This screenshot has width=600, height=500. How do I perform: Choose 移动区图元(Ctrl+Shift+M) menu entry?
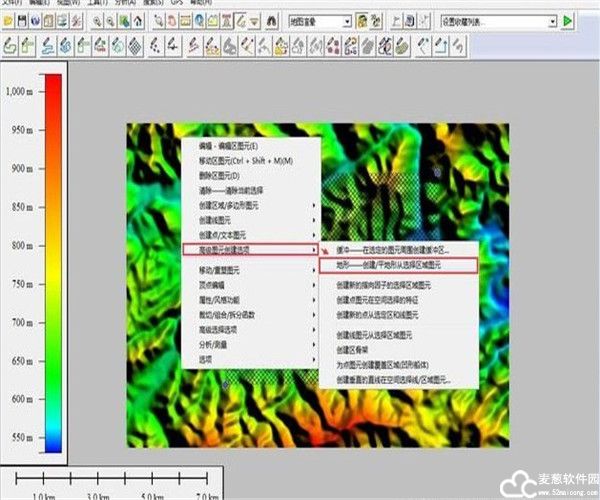251,161
